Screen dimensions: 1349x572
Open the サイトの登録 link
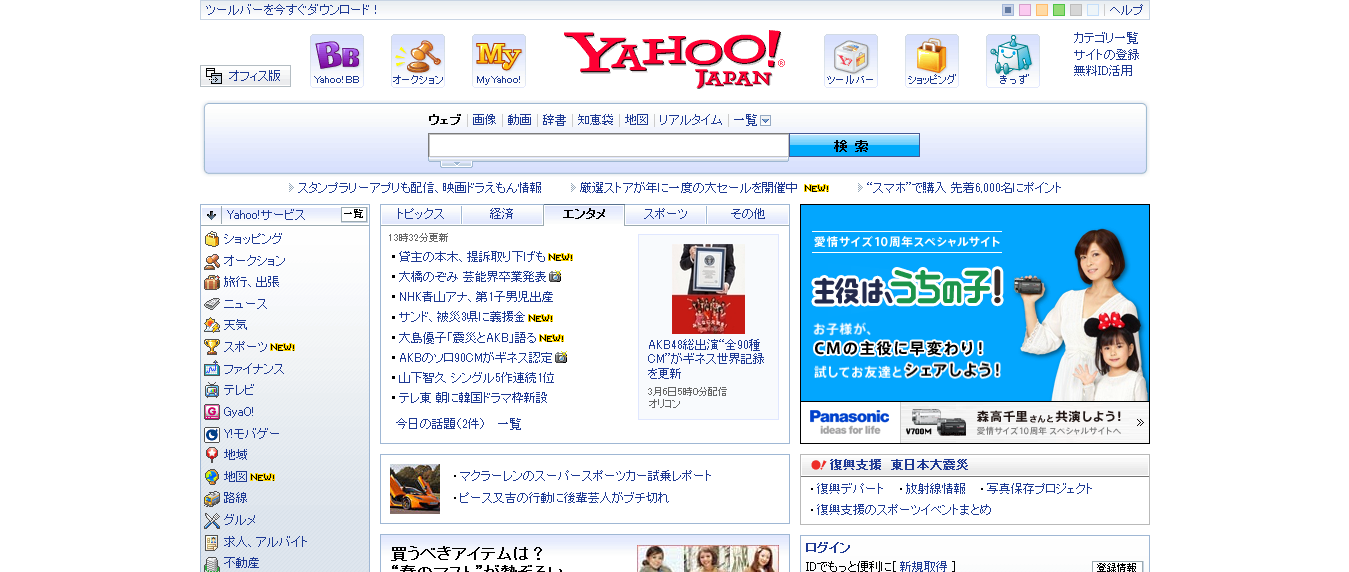[x=1106, y=55]
